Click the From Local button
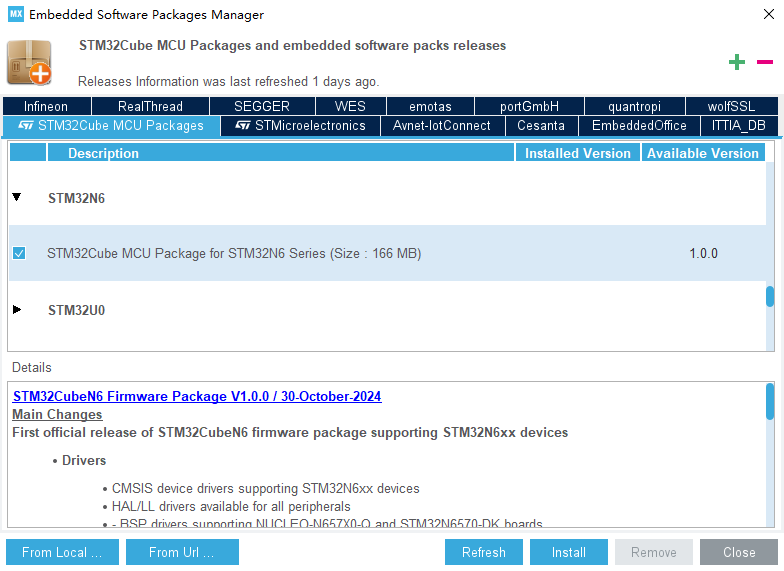This screenshot has height=571, width=784. coord(62,552)
